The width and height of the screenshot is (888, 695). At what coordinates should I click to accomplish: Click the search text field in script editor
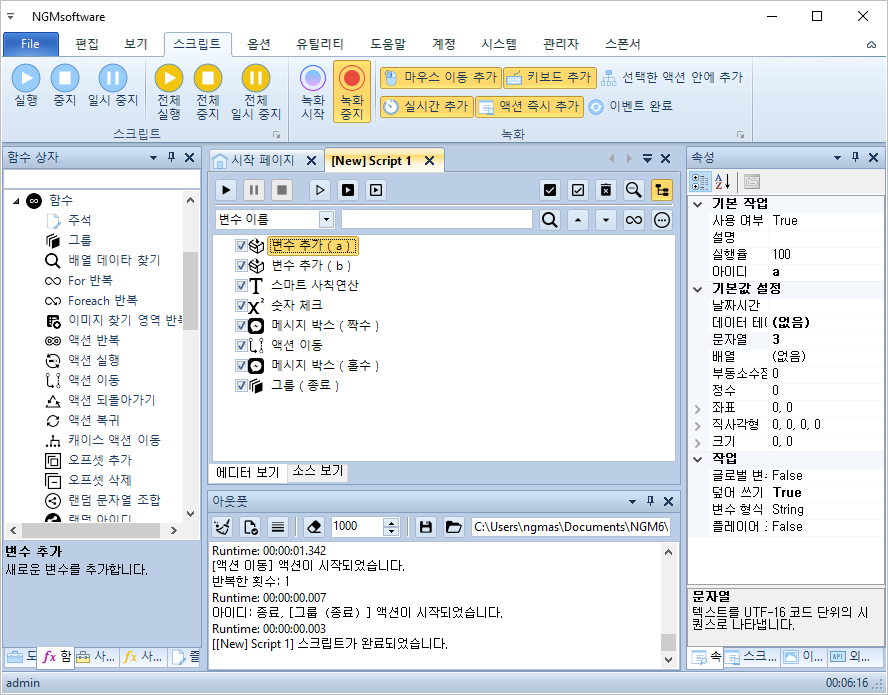437,219
